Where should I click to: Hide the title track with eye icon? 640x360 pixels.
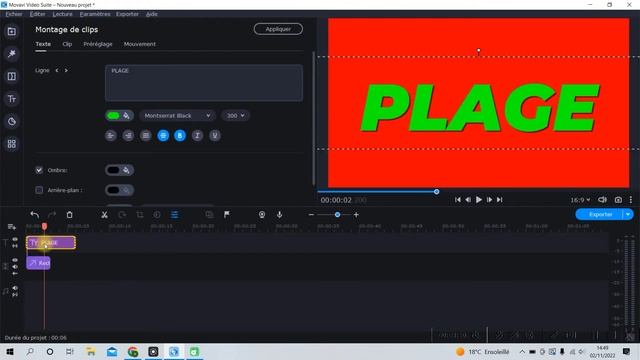click(15, 239)
